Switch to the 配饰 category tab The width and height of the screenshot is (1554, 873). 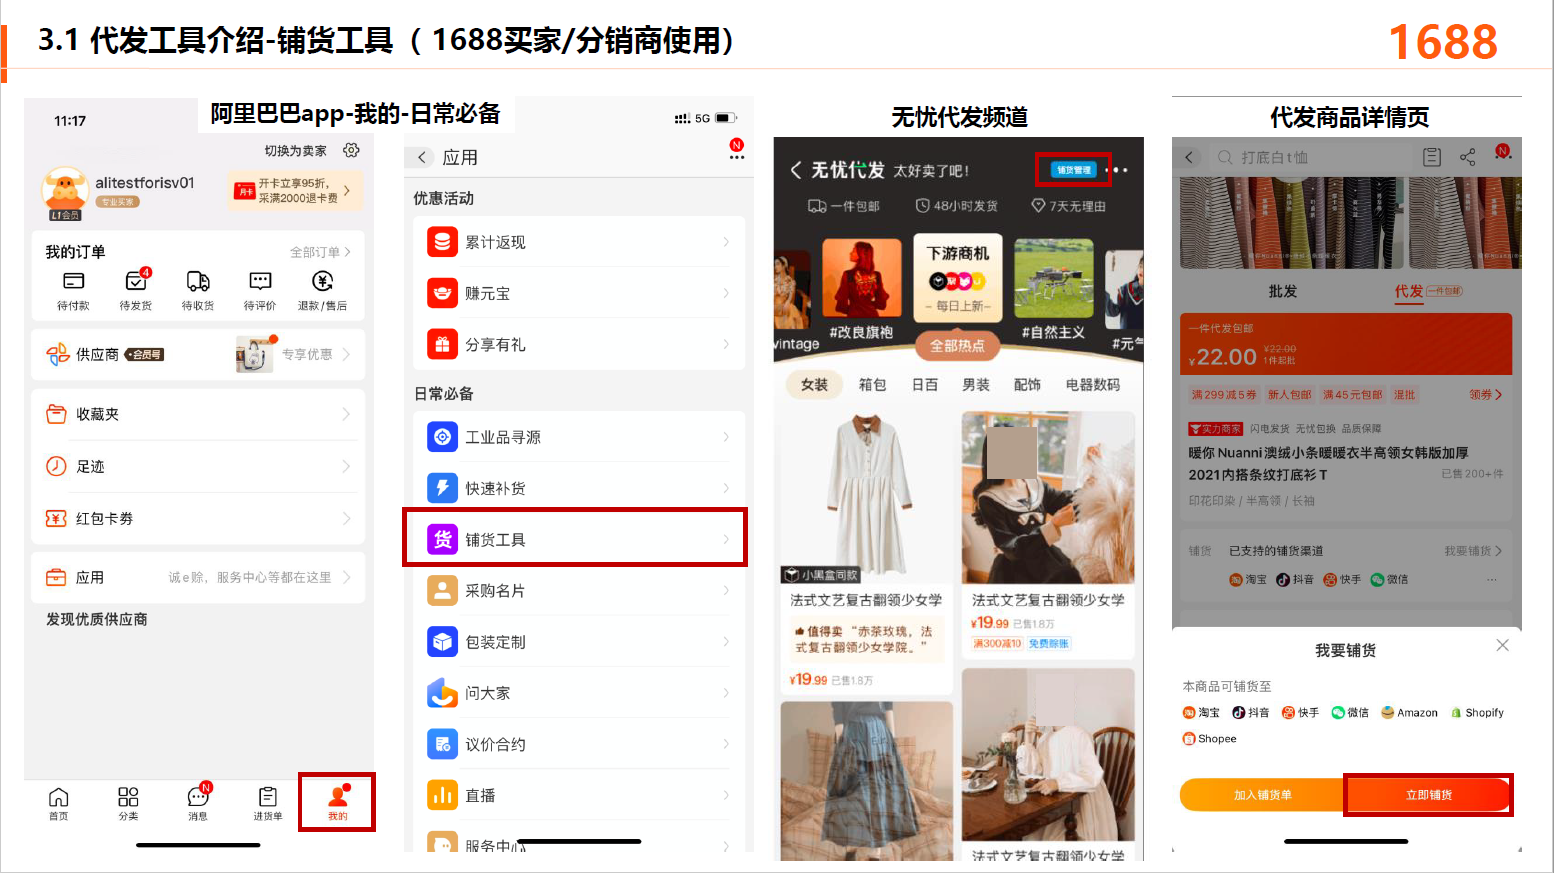click(1027, 384)
